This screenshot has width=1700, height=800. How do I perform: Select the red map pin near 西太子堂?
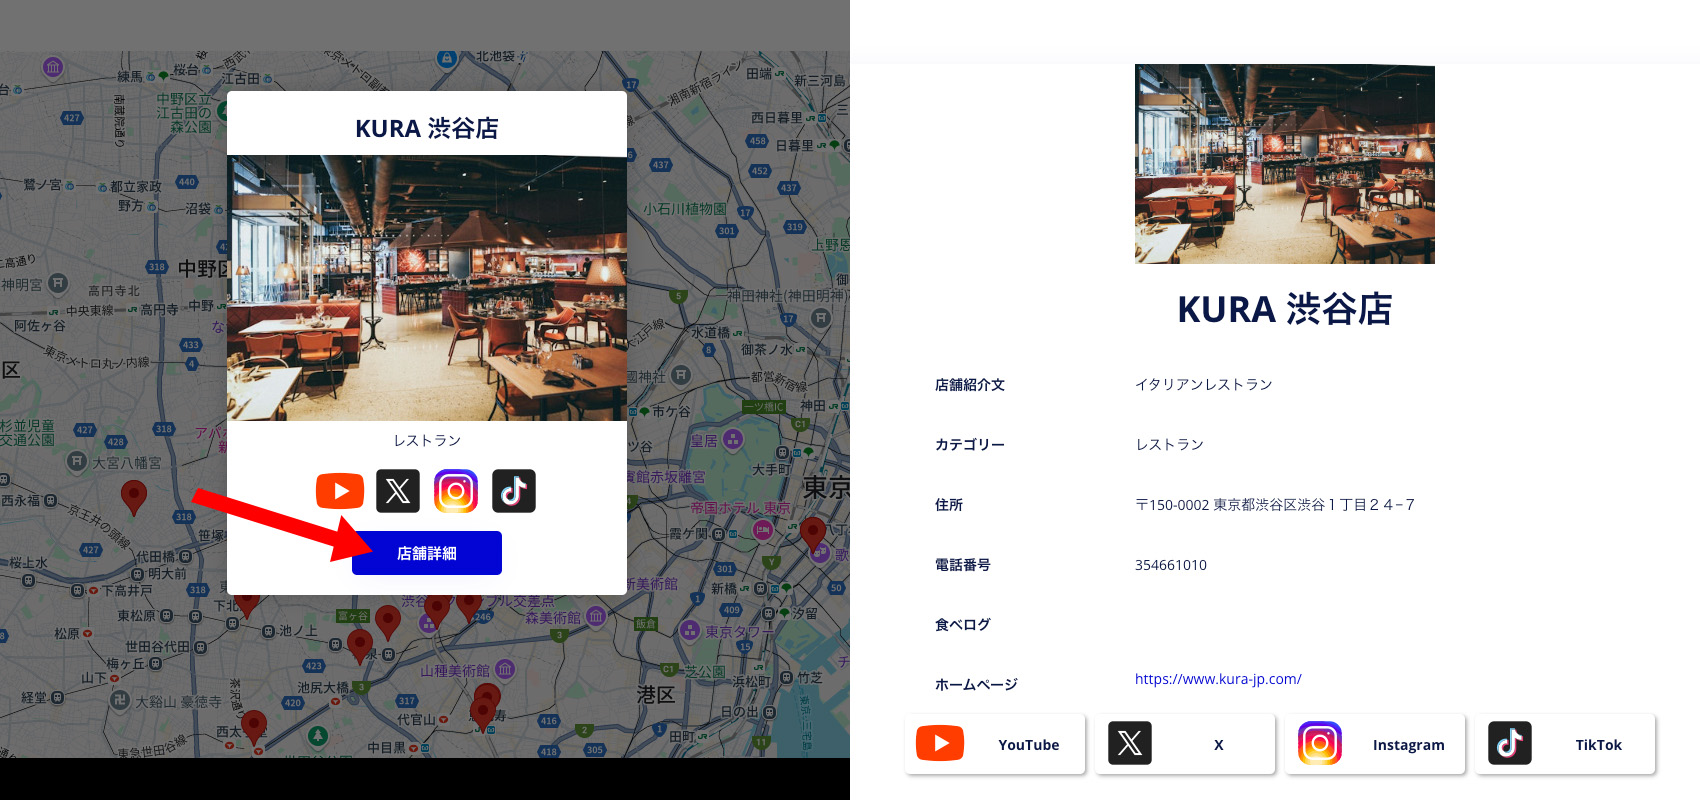(x=254, y=728)
